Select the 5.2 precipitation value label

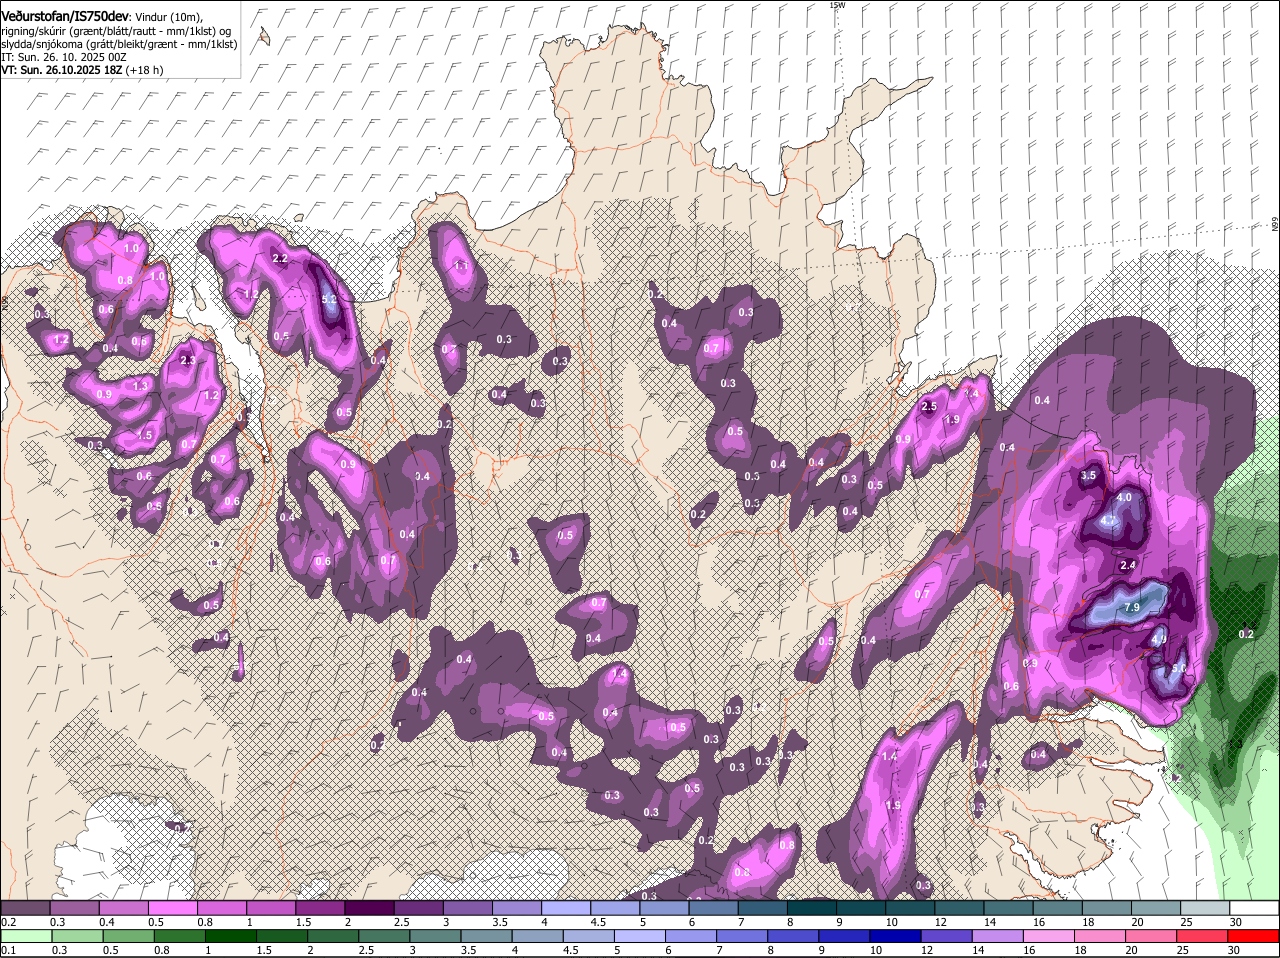click(329, 298)
